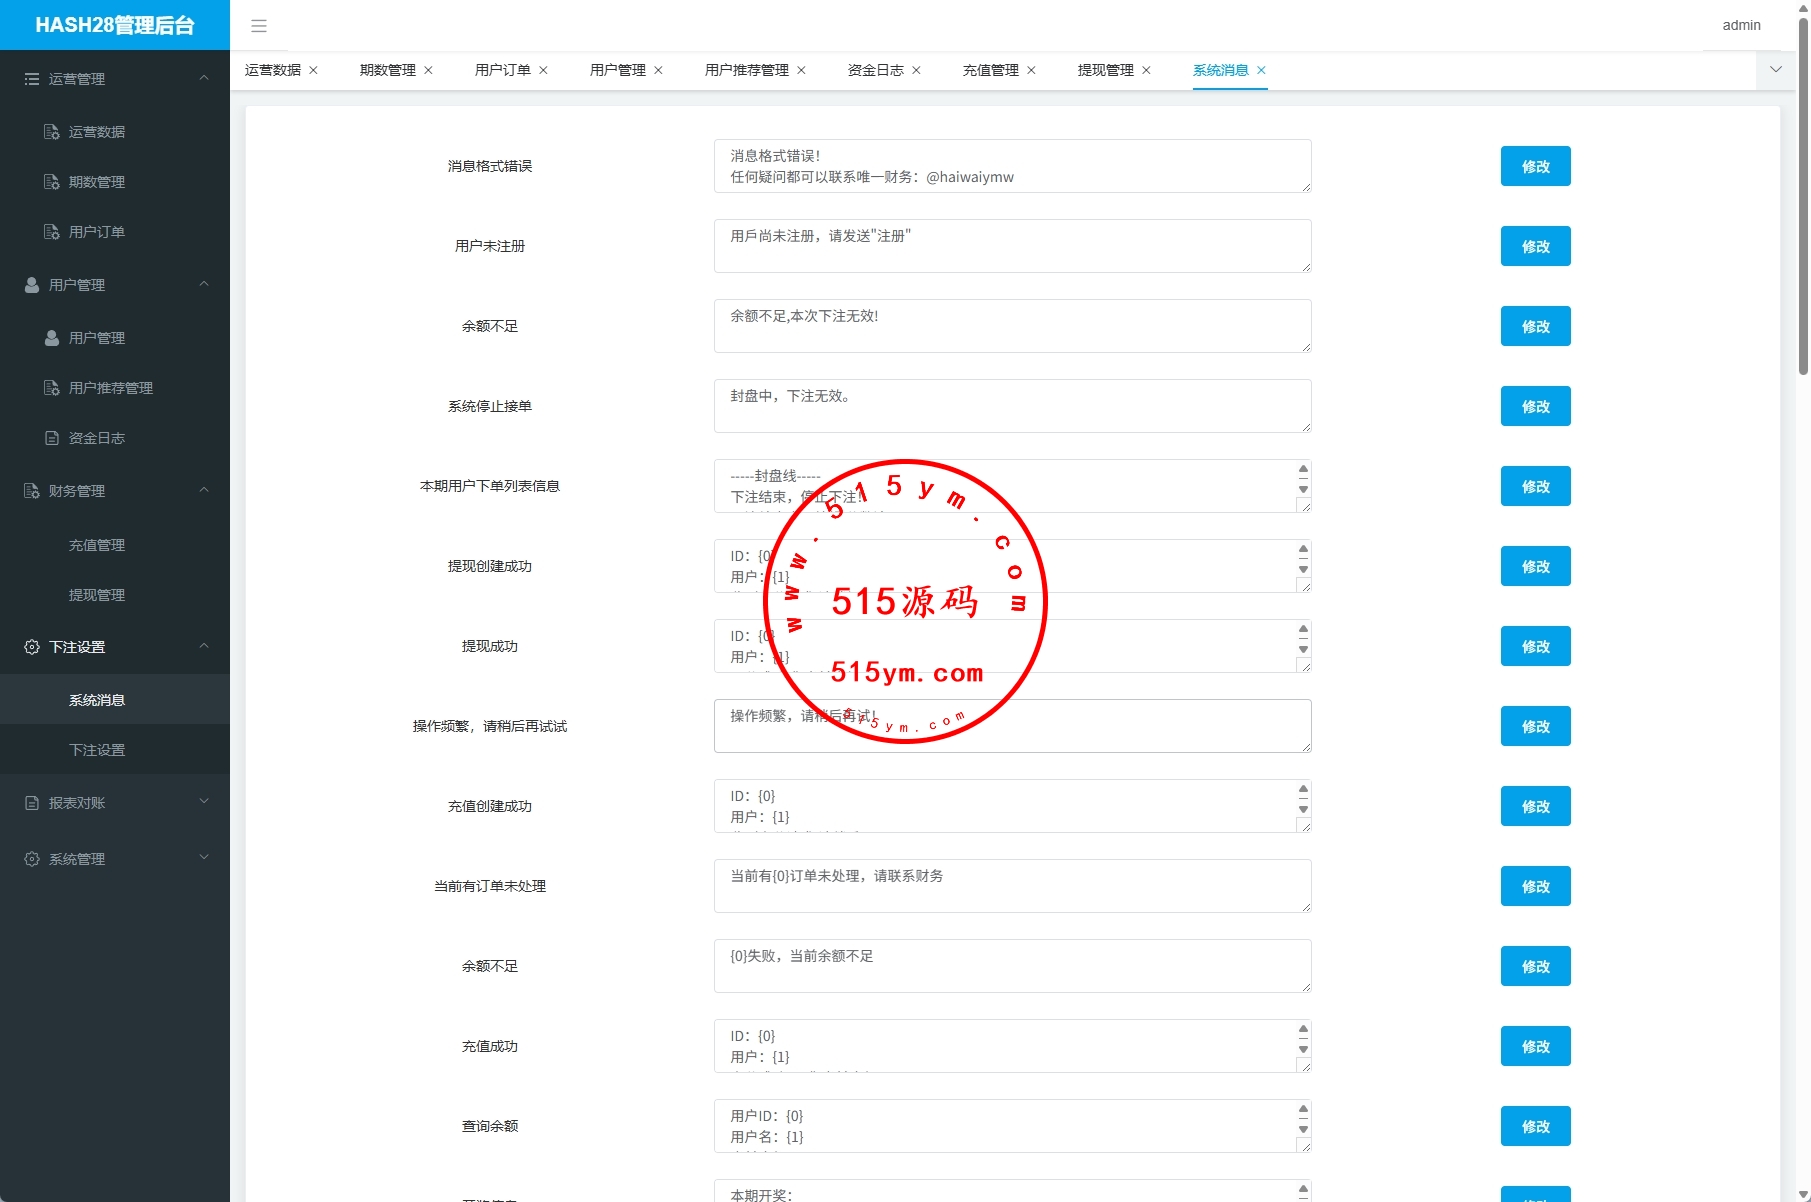
Task: Click the 运营数据 sidebar icon
Action: click(52, 132)
